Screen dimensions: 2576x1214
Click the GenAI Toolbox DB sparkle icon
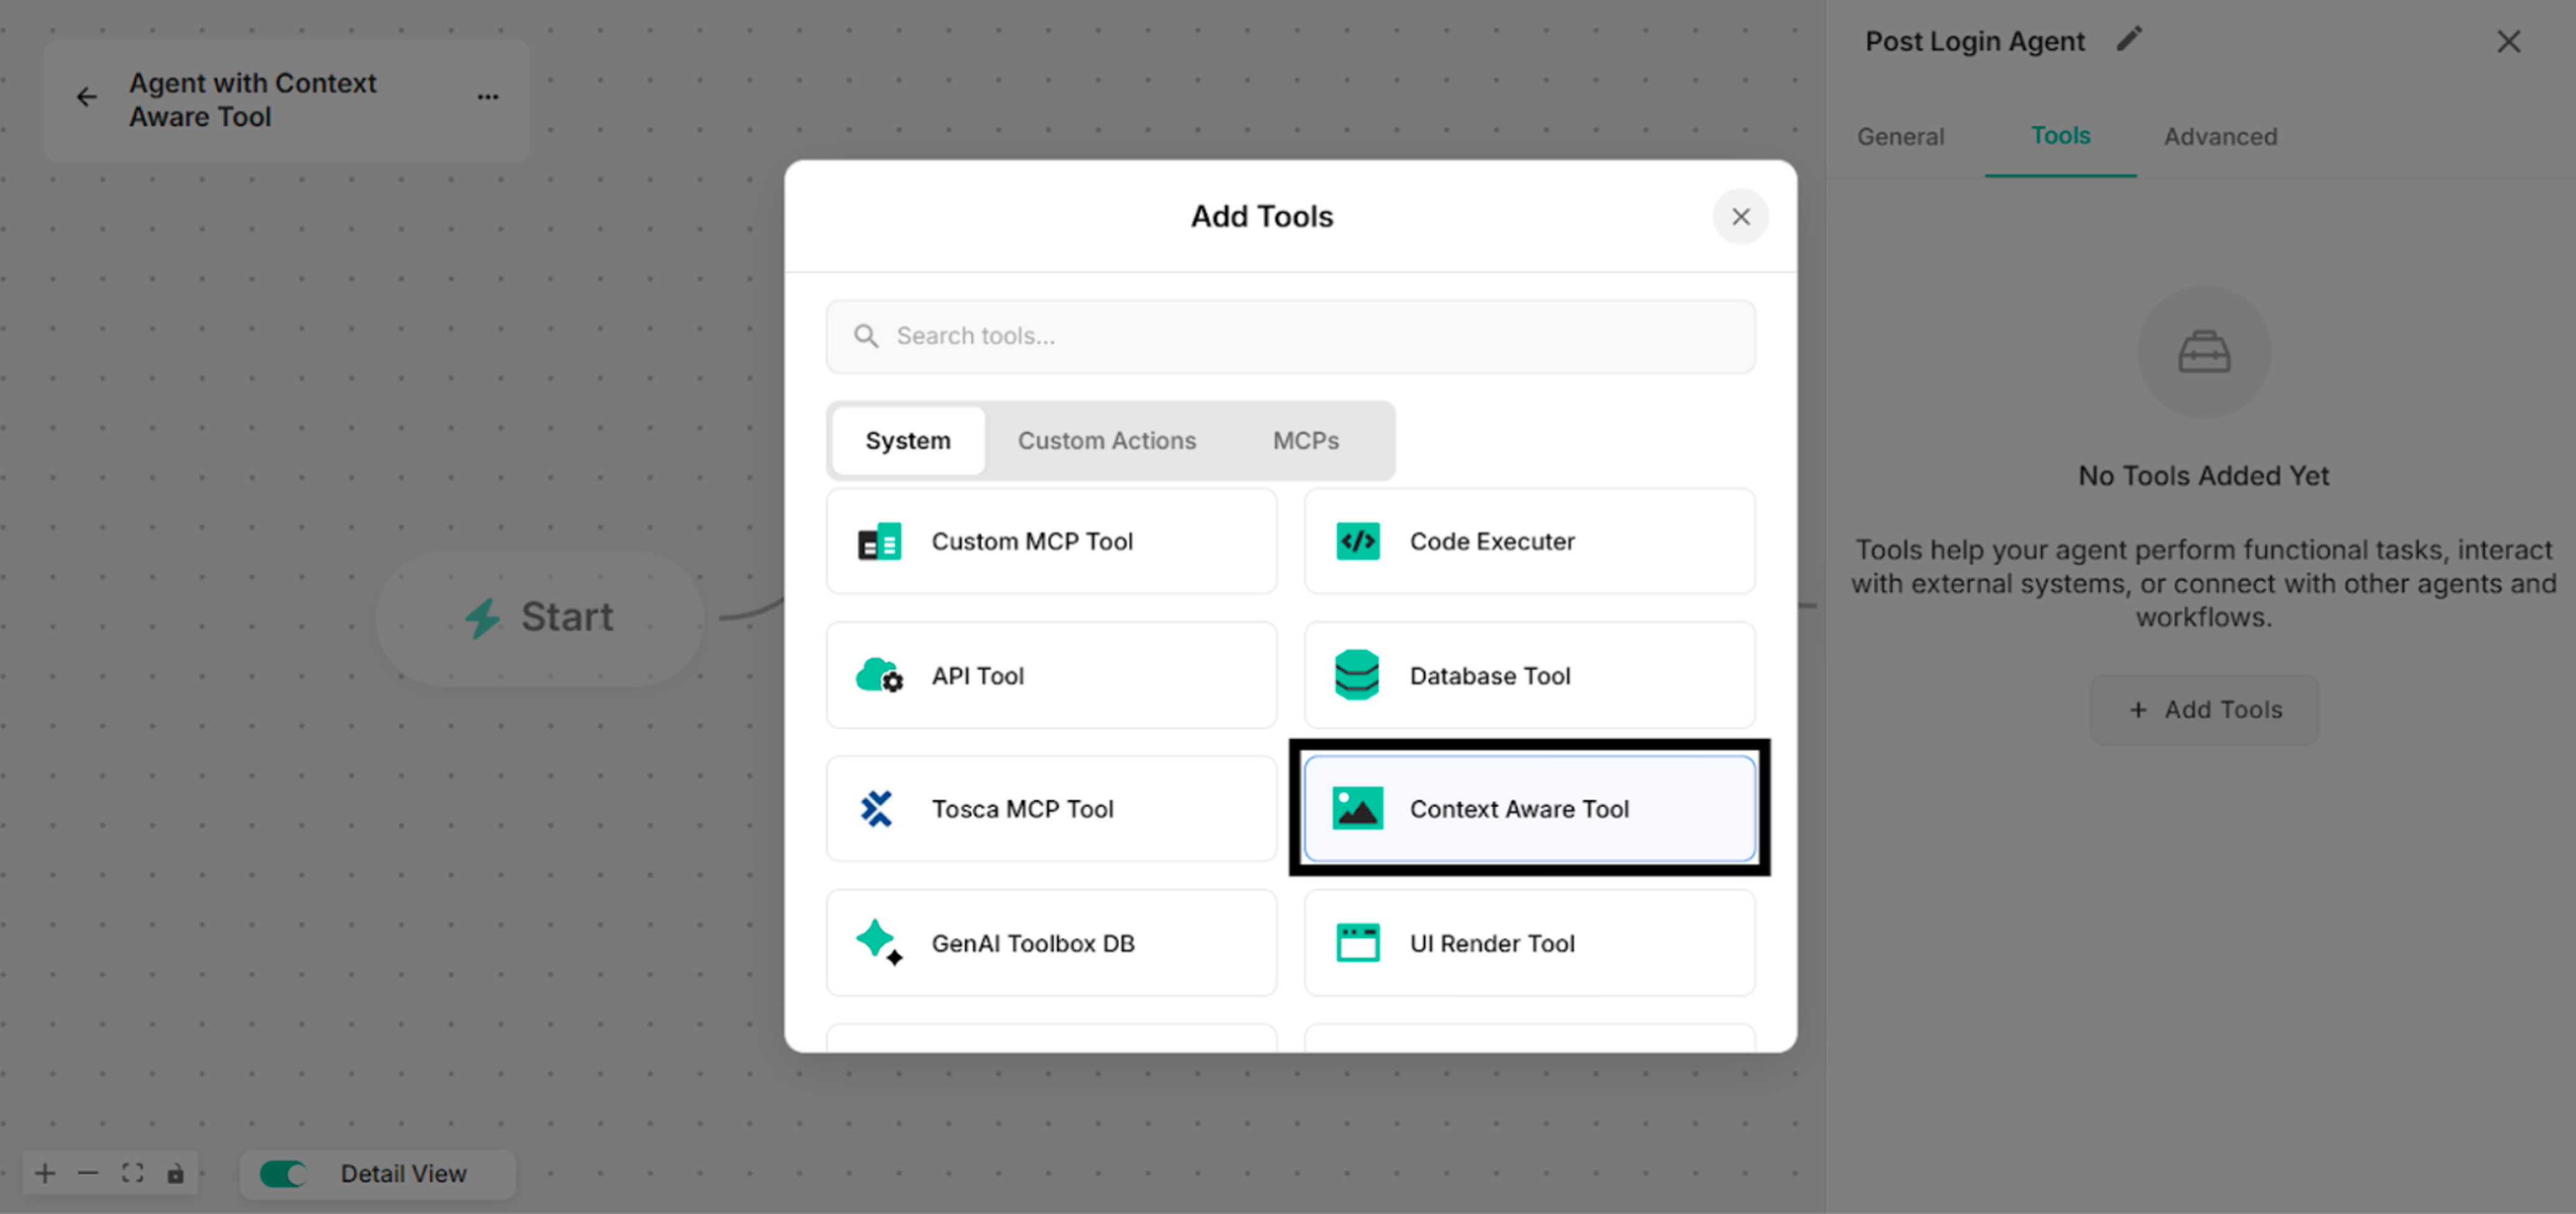[x=879, y=942]
